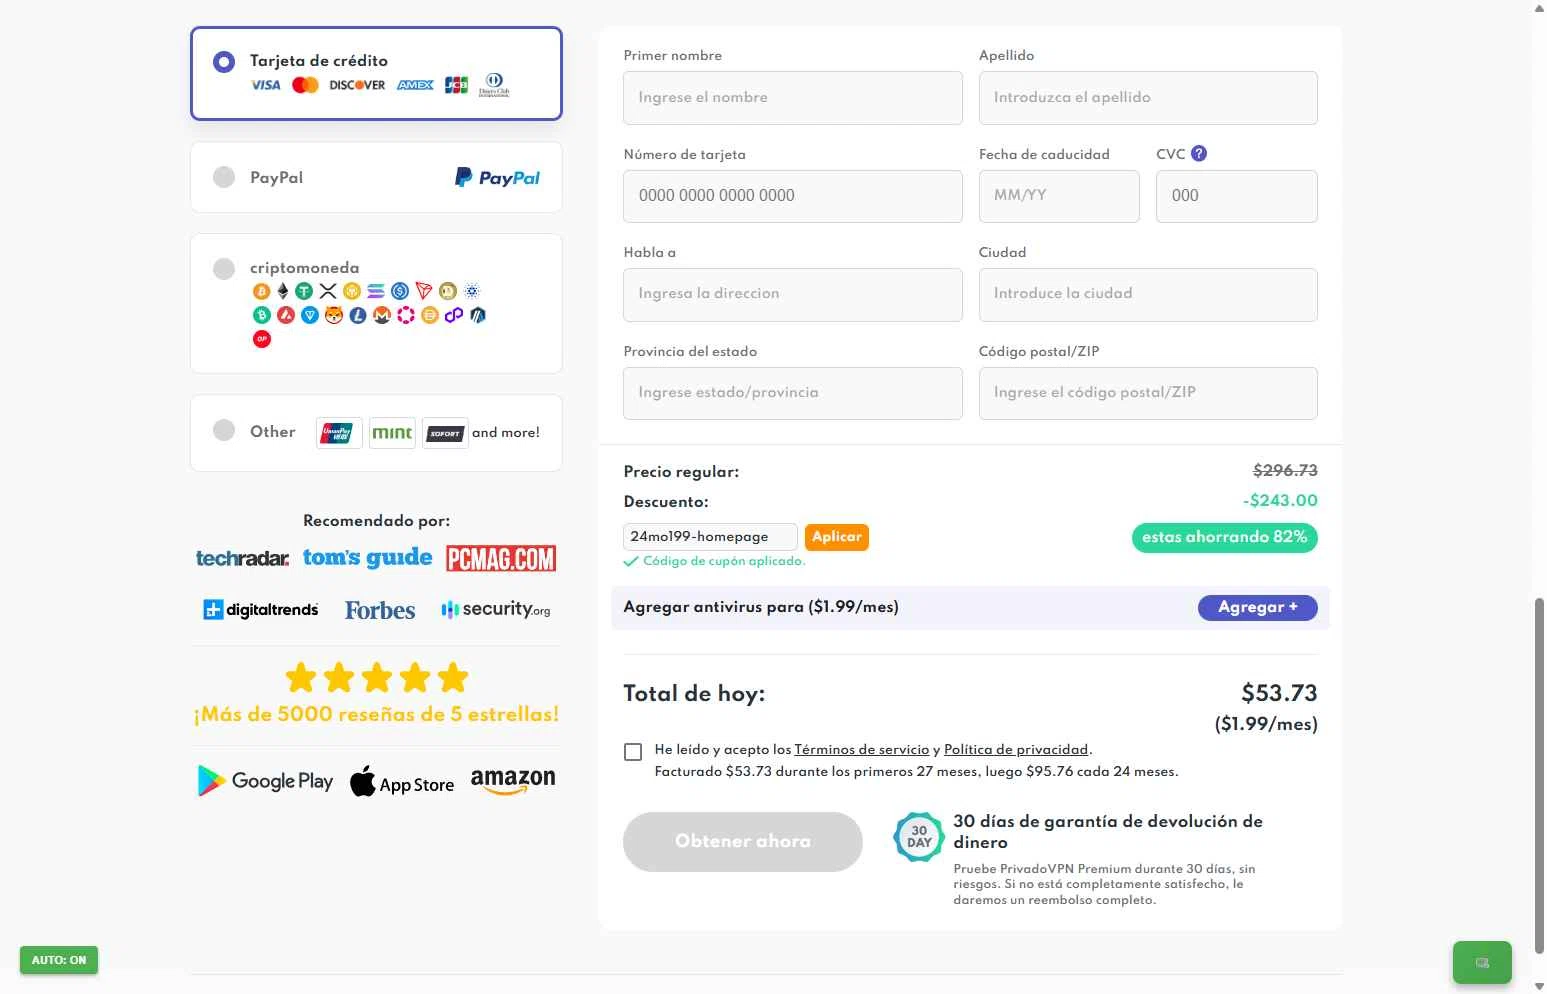Click the 'estas ahorrando 82%' badge
The image size is (1547, 994).
click(1225, 537)
